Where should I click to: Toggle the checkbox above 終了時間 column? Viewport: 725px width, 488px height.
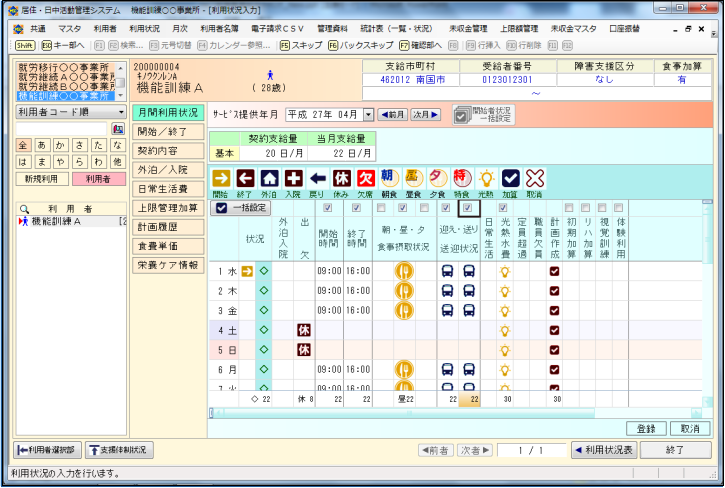point(357,208)
